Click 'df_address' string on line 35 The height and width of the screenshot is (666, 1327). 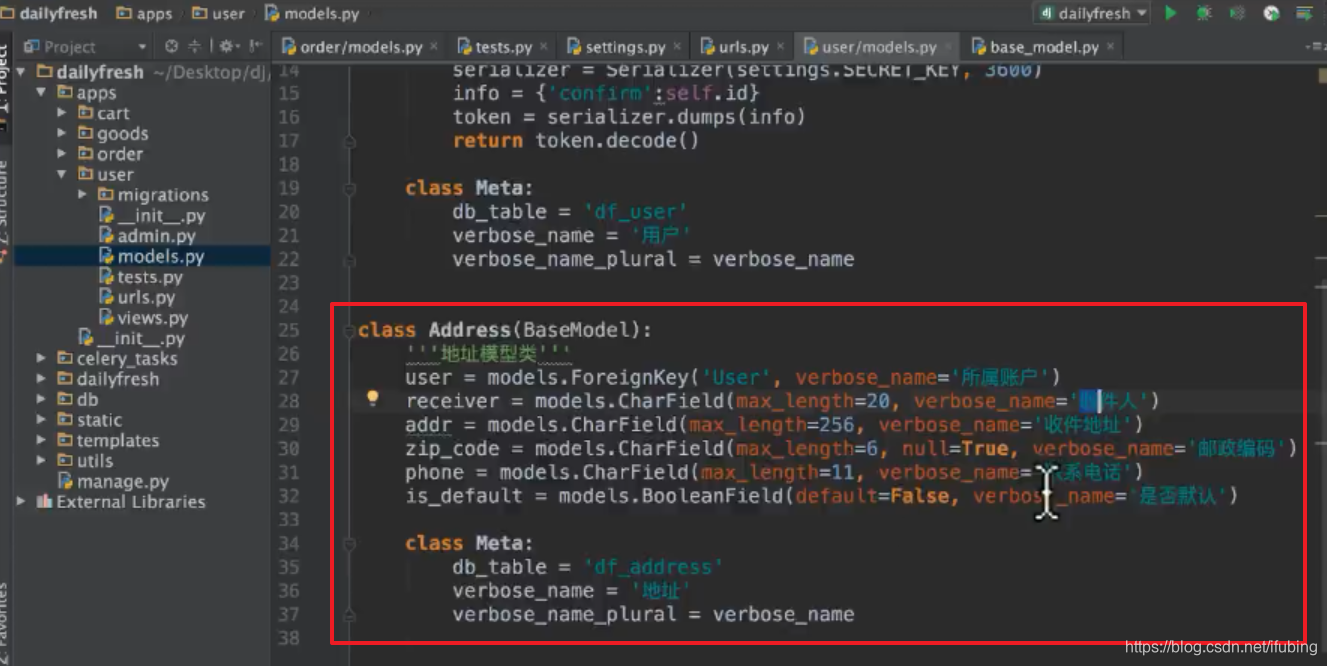(653, 567)
